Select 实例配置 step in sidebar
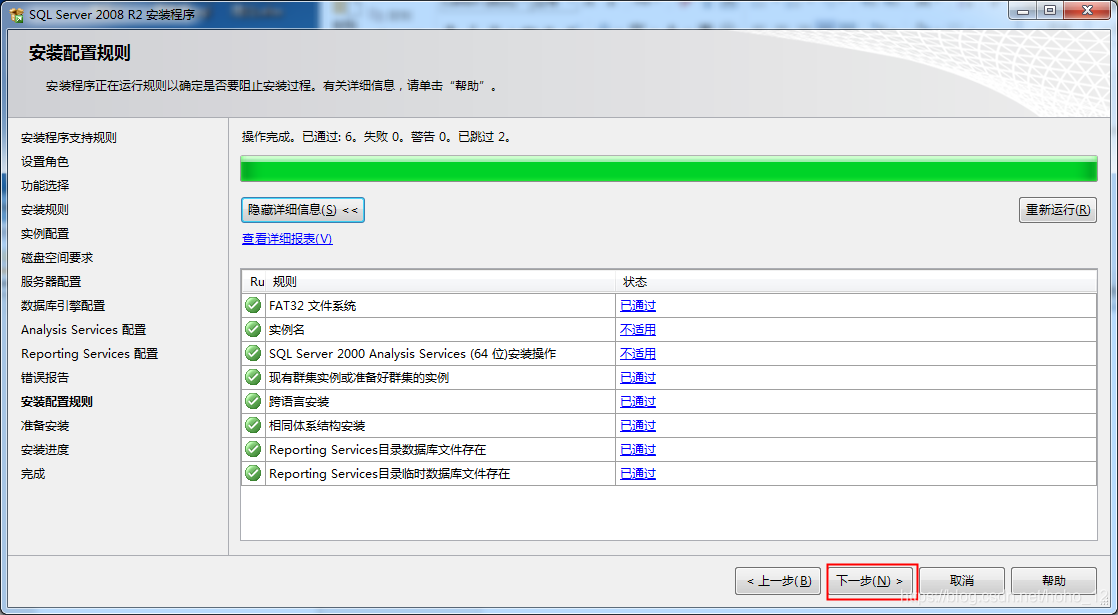 click(45, 233)
